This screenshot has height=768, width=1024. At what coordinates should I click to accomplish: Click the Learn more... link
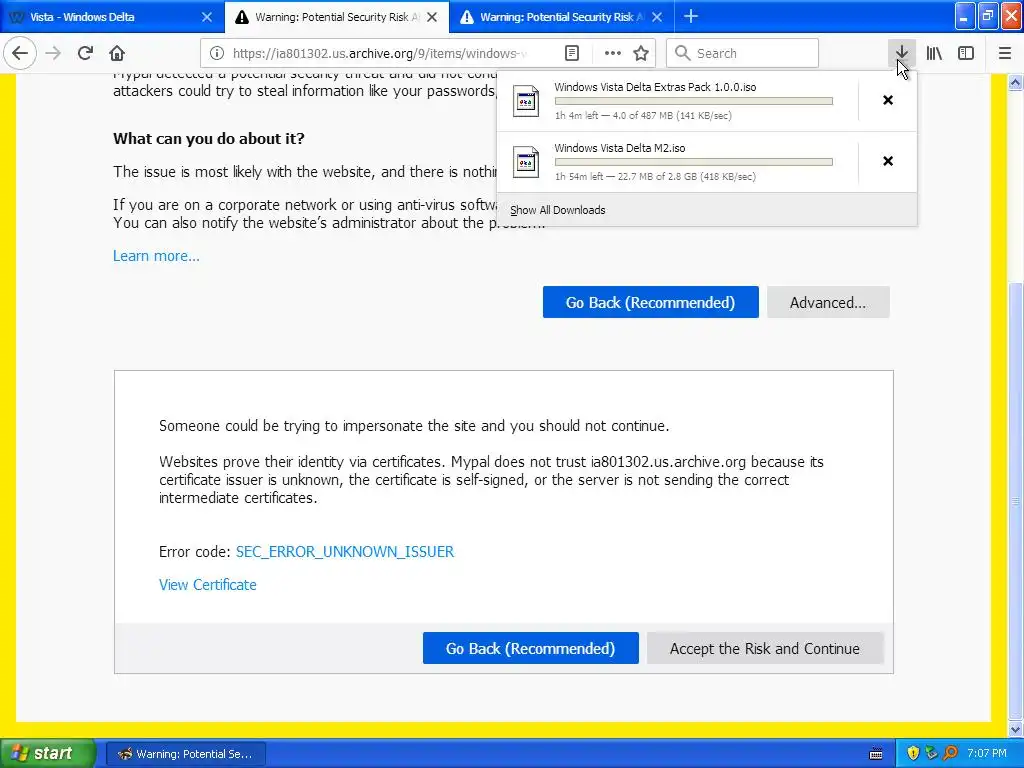click(156, 256)
